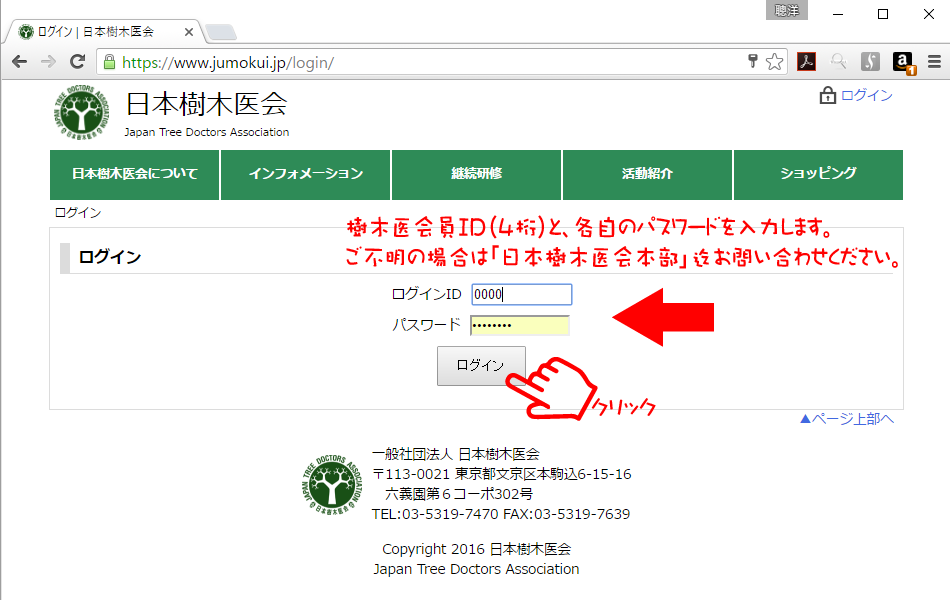Open saved password key icon
This screenshot has height=600, width=950.
point(753,61)
